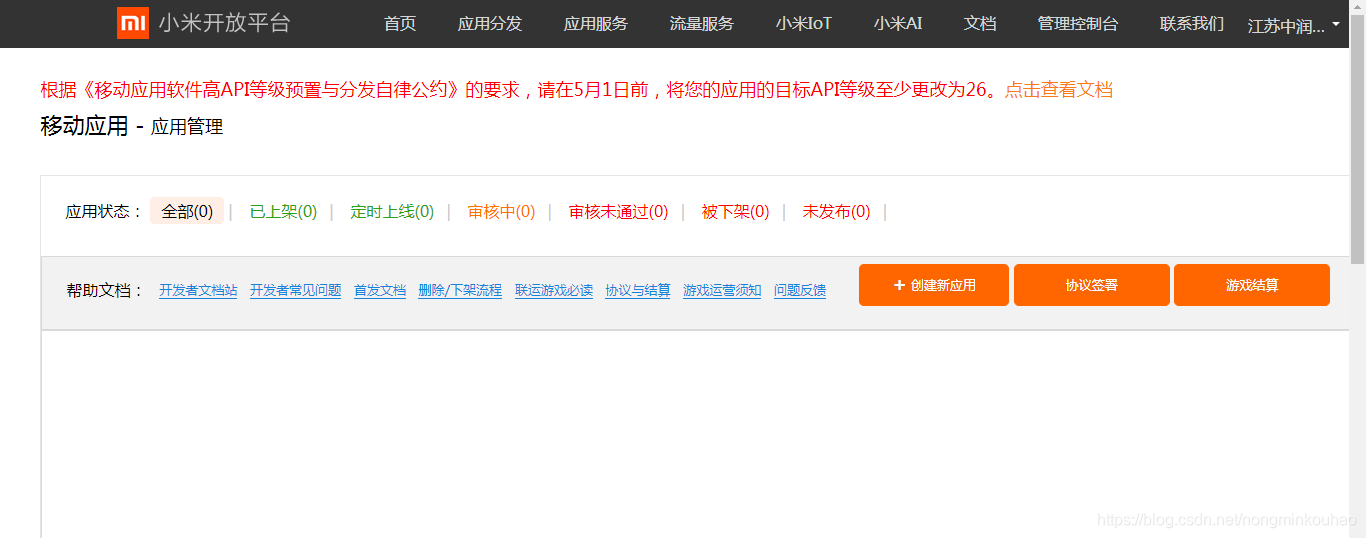Open the 删除/下架流程 help link
Image resolution: width=1366 pixels, height=538 pixels.
(460, 290)
